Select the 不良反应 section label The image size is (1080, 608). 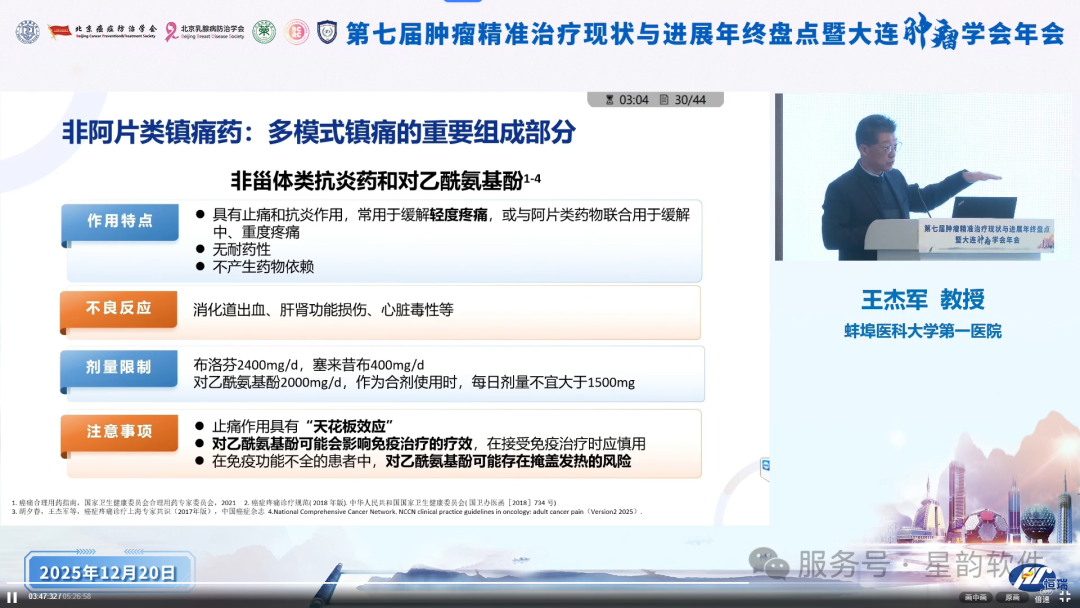[119, 310]
